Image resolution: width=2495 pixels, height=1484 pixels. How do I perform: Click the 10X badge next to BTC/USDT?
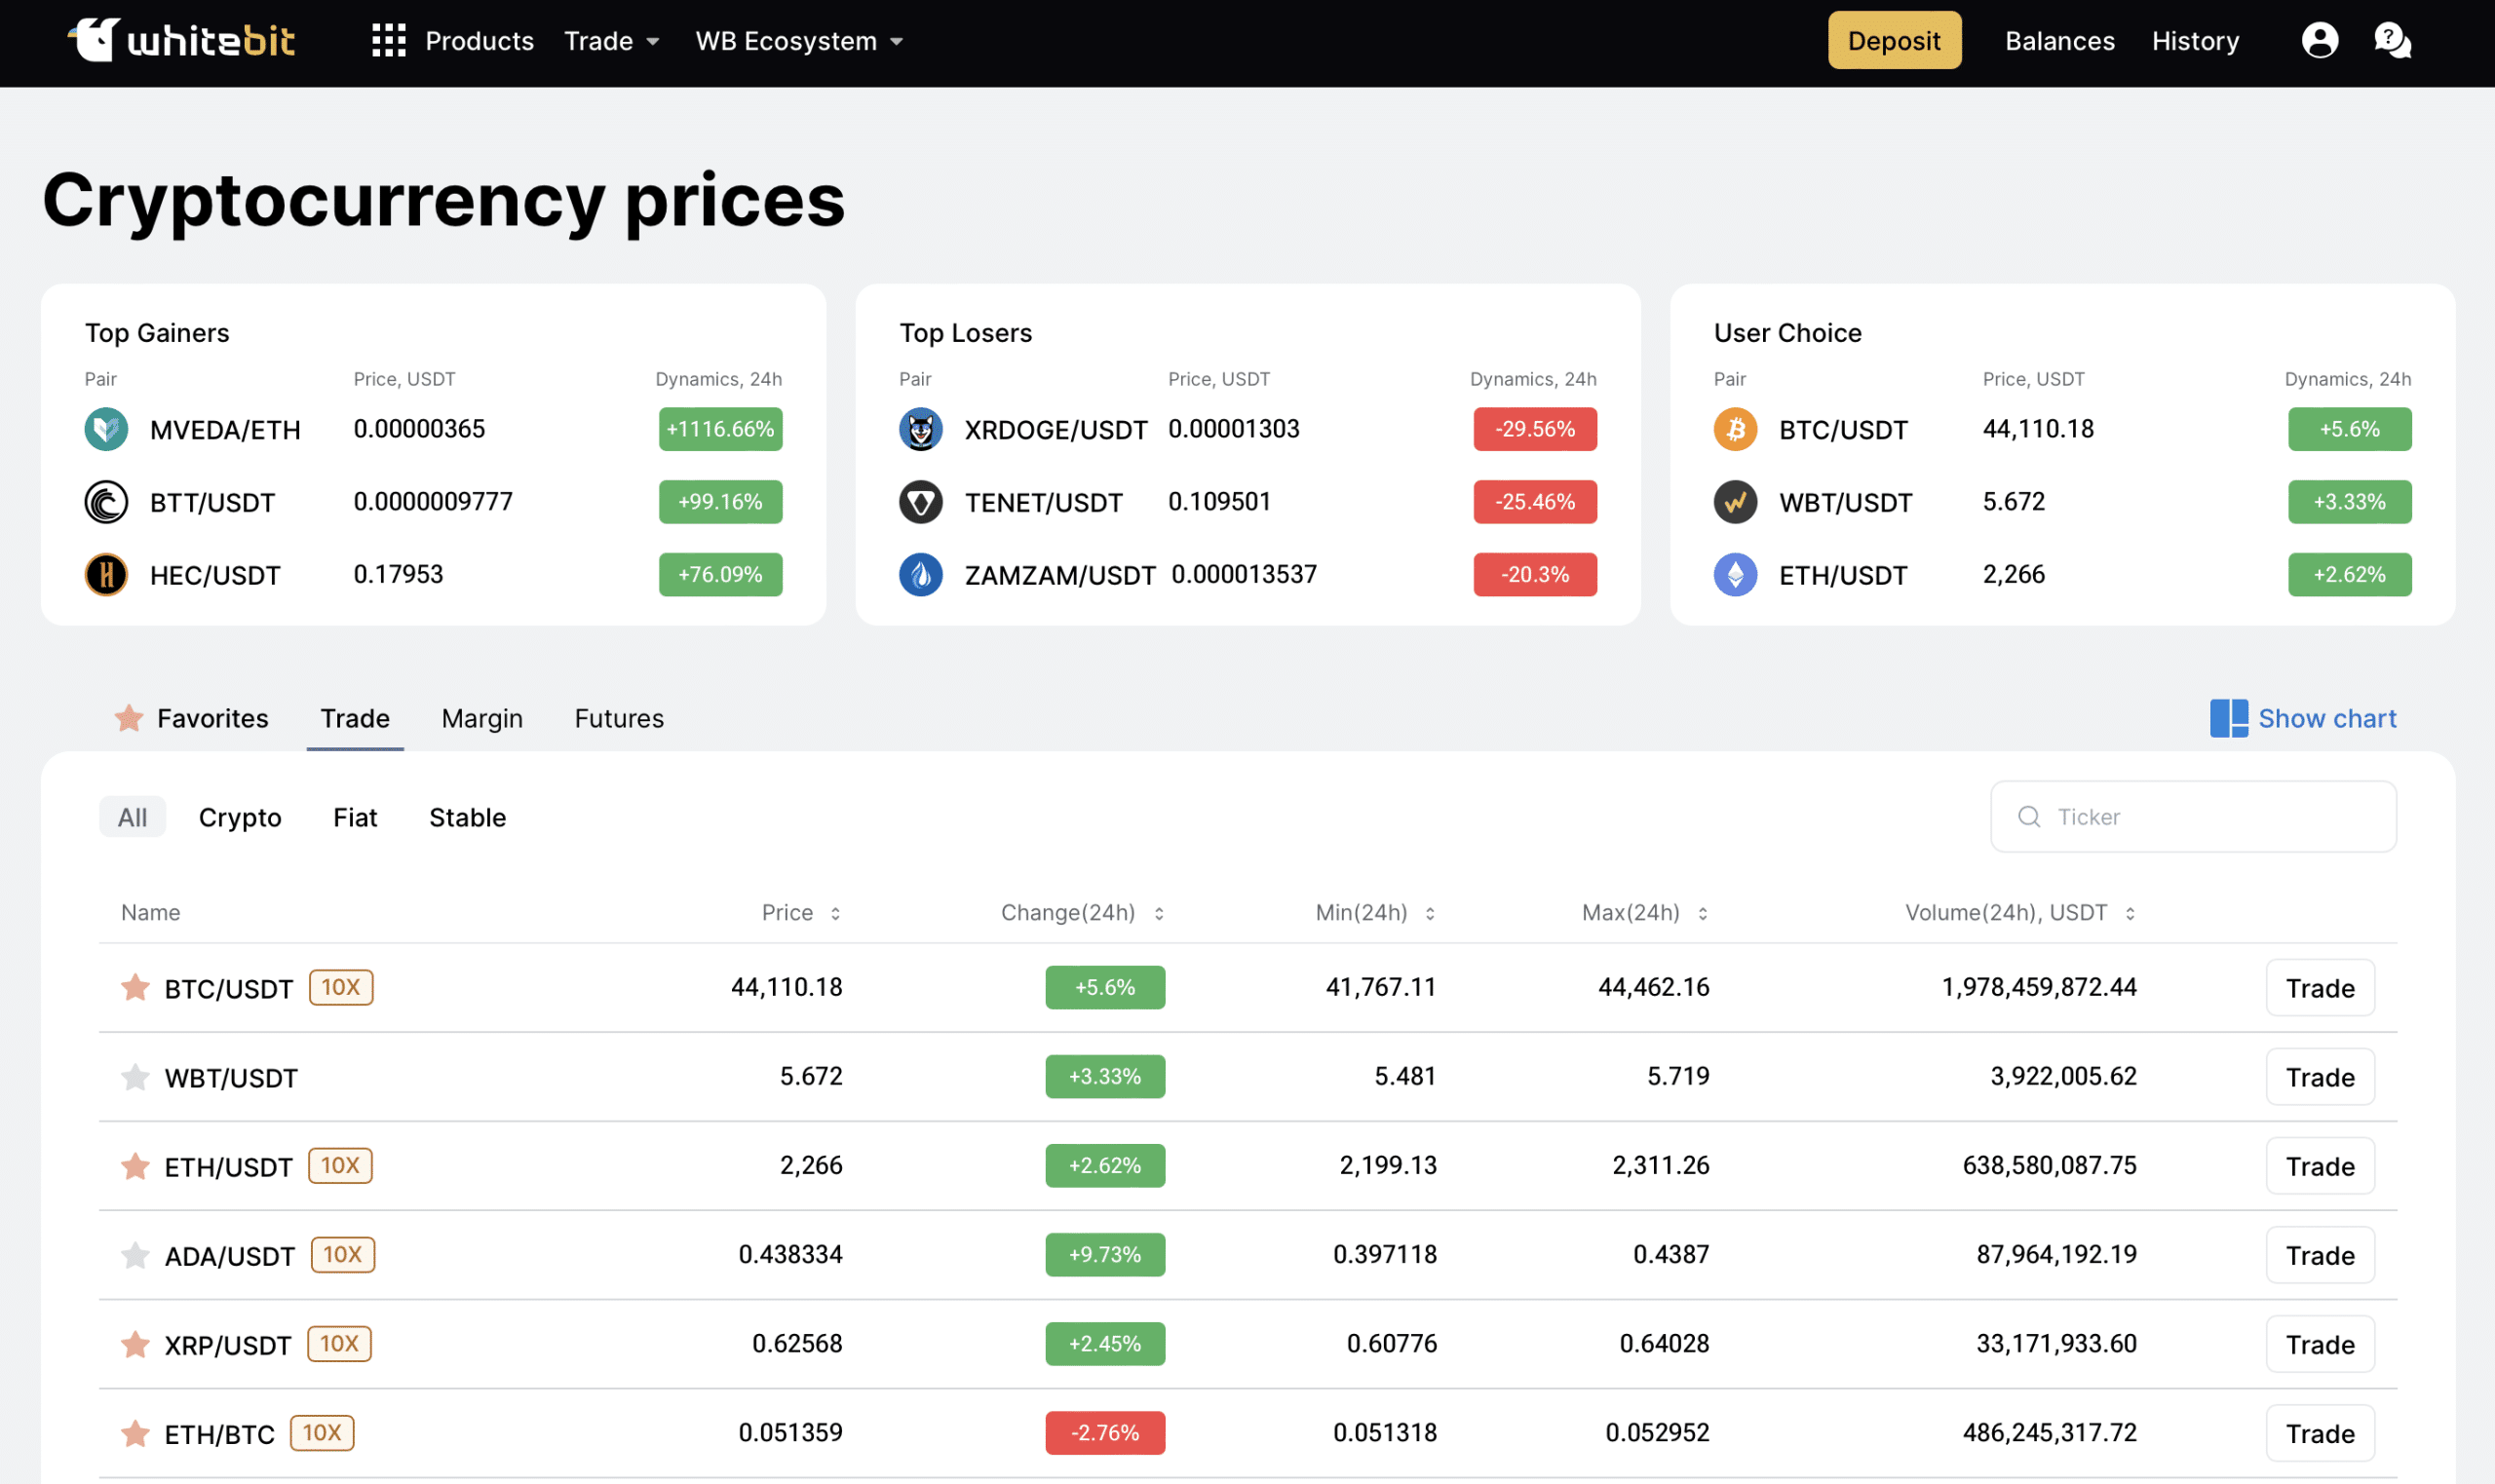click(x=341, y=987)
